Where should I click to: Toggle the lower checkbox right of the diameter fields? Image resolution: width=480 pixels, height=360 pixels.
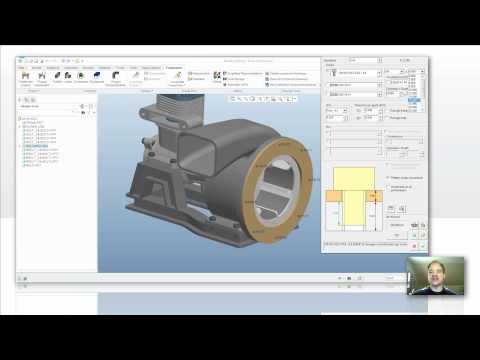pos(387,118)
